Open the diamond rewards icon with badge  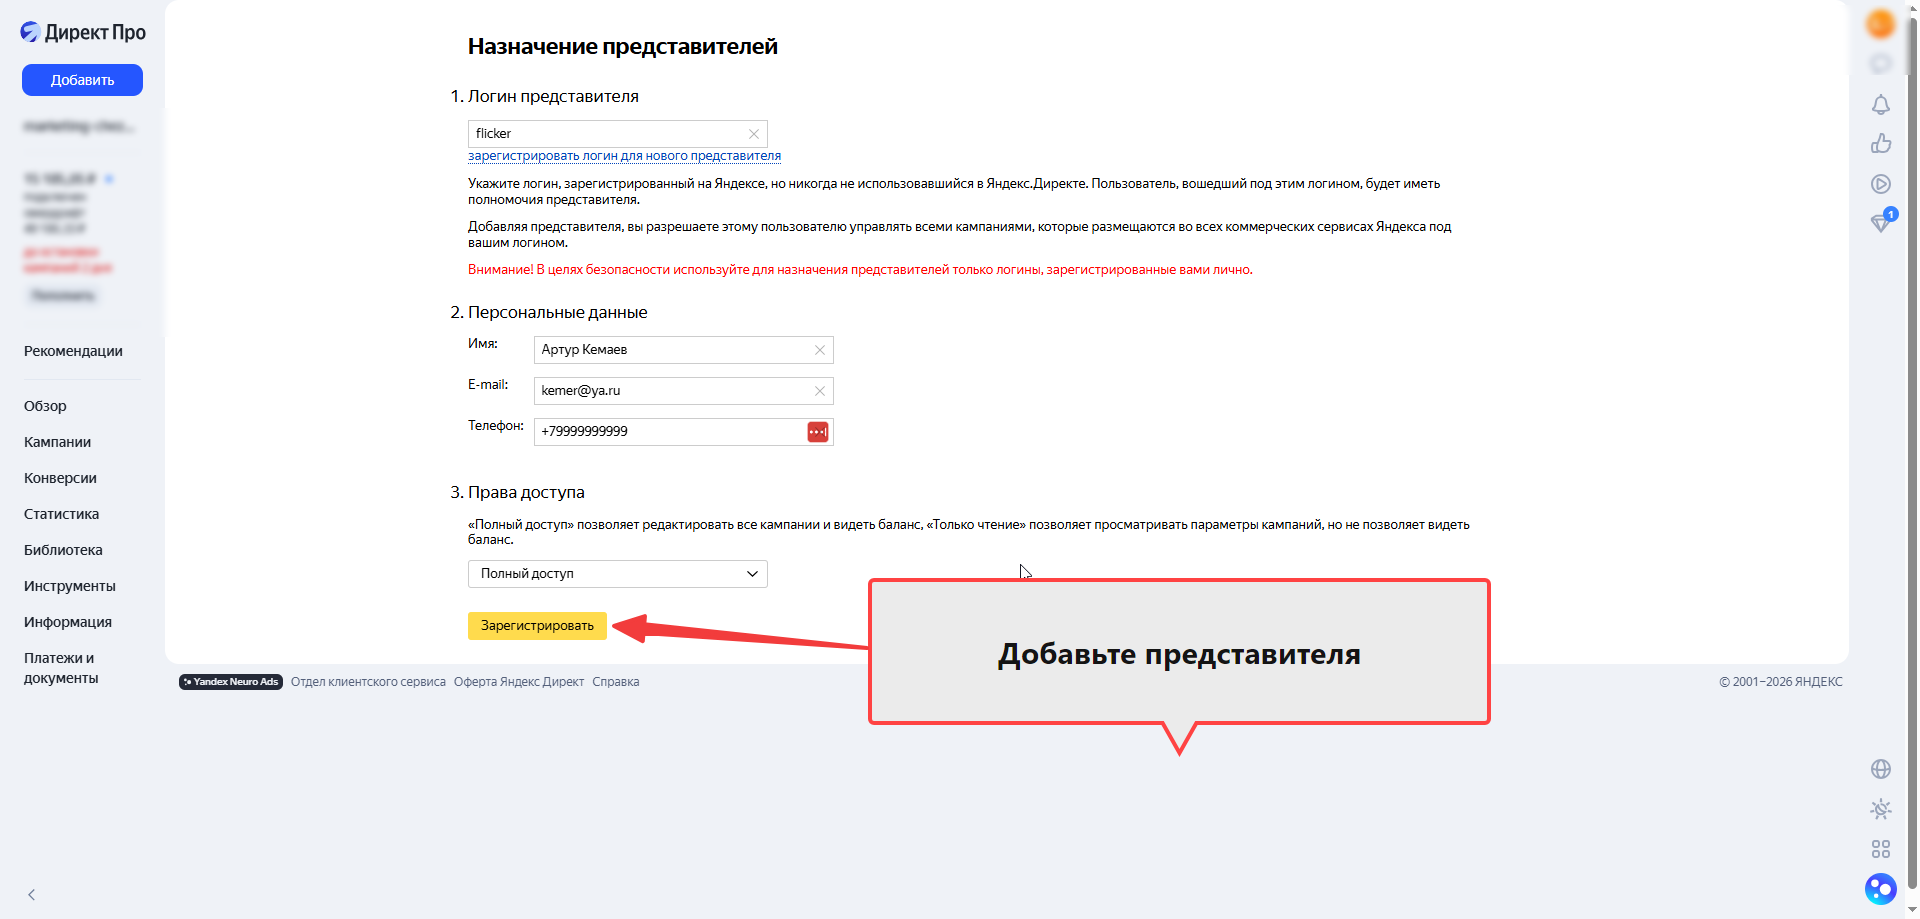pyautogui.click(x=1882, y=222)
